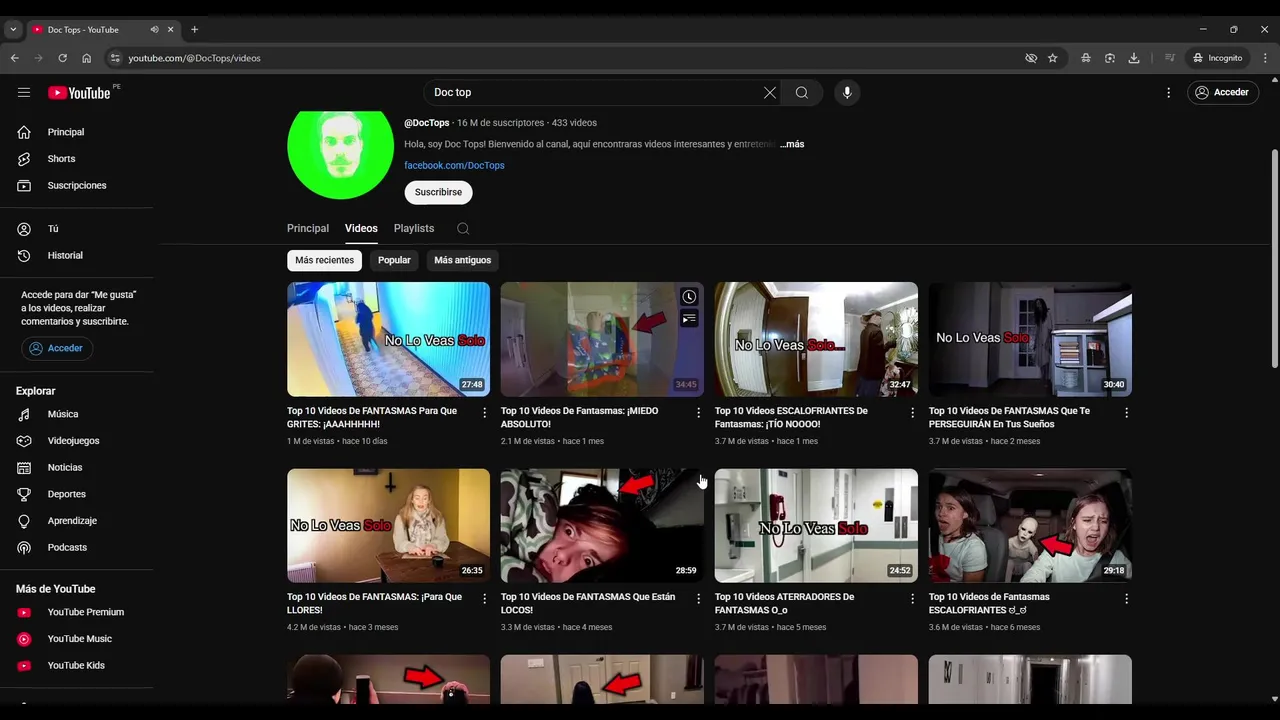The height and width of the screenshot is (720, 1280).
Task: Select the Popular filter chip
Action: coord(394,260)
